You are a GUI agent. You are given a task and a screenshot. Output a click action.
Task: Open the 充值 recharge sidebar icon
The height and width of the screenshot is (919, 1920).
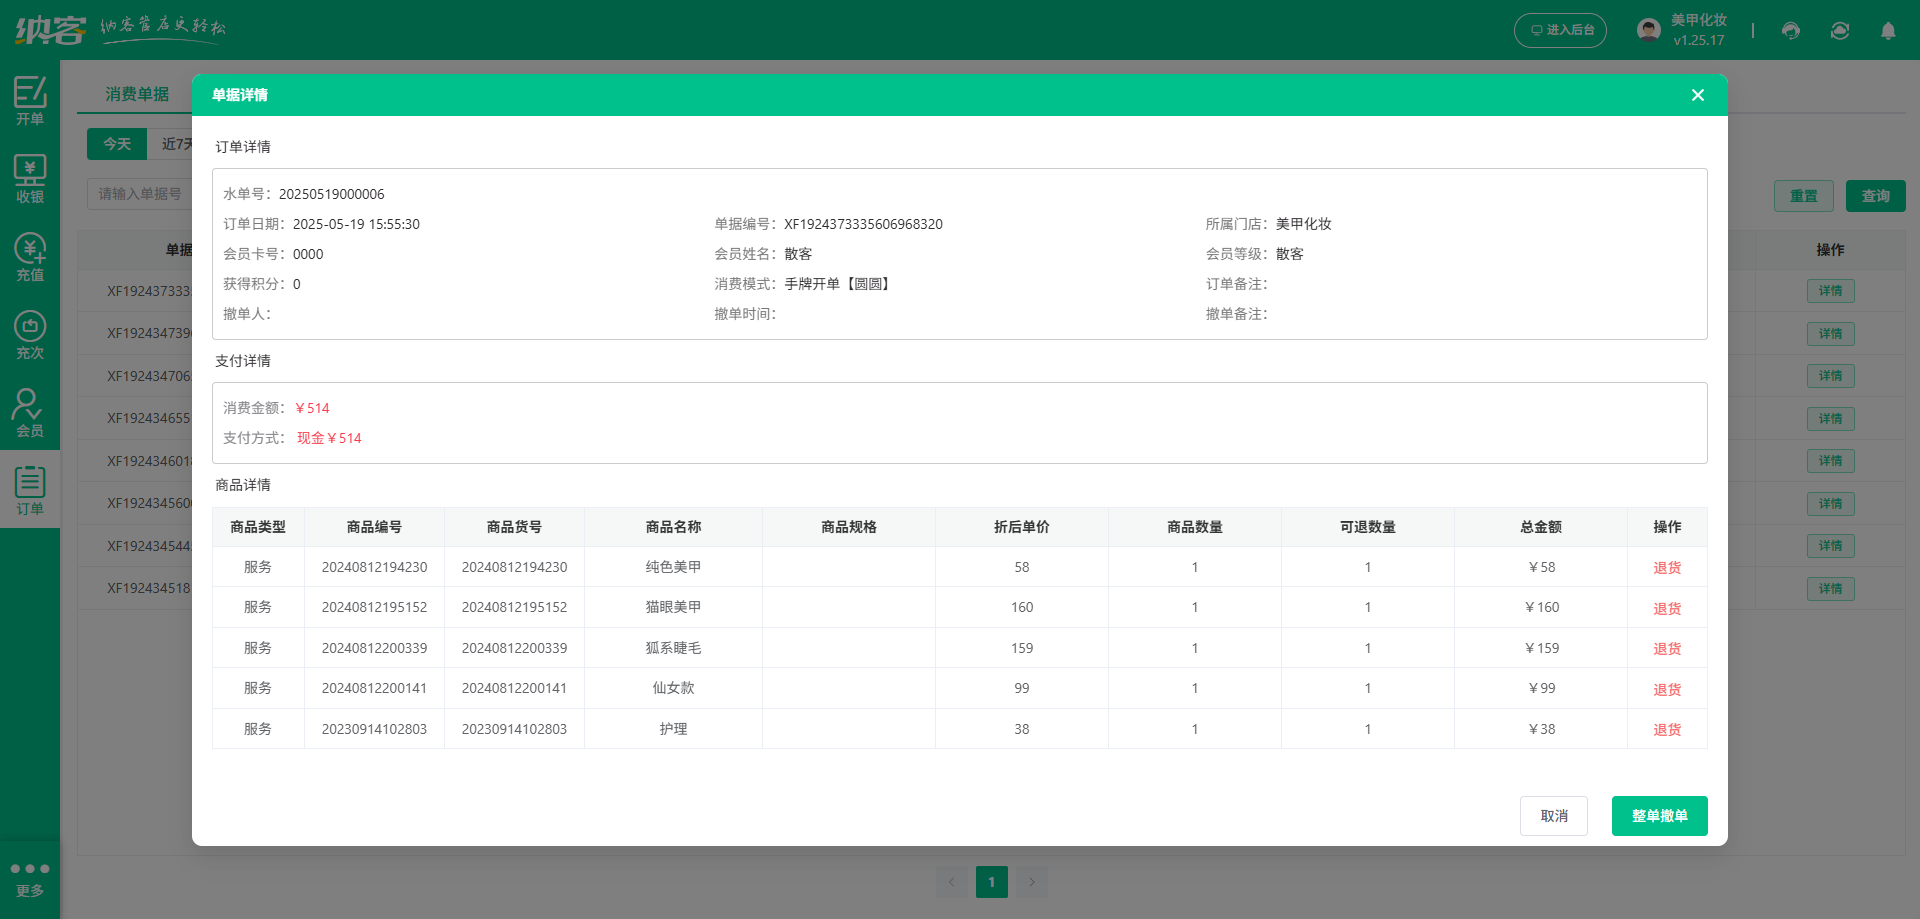click(x=30, y=256)
